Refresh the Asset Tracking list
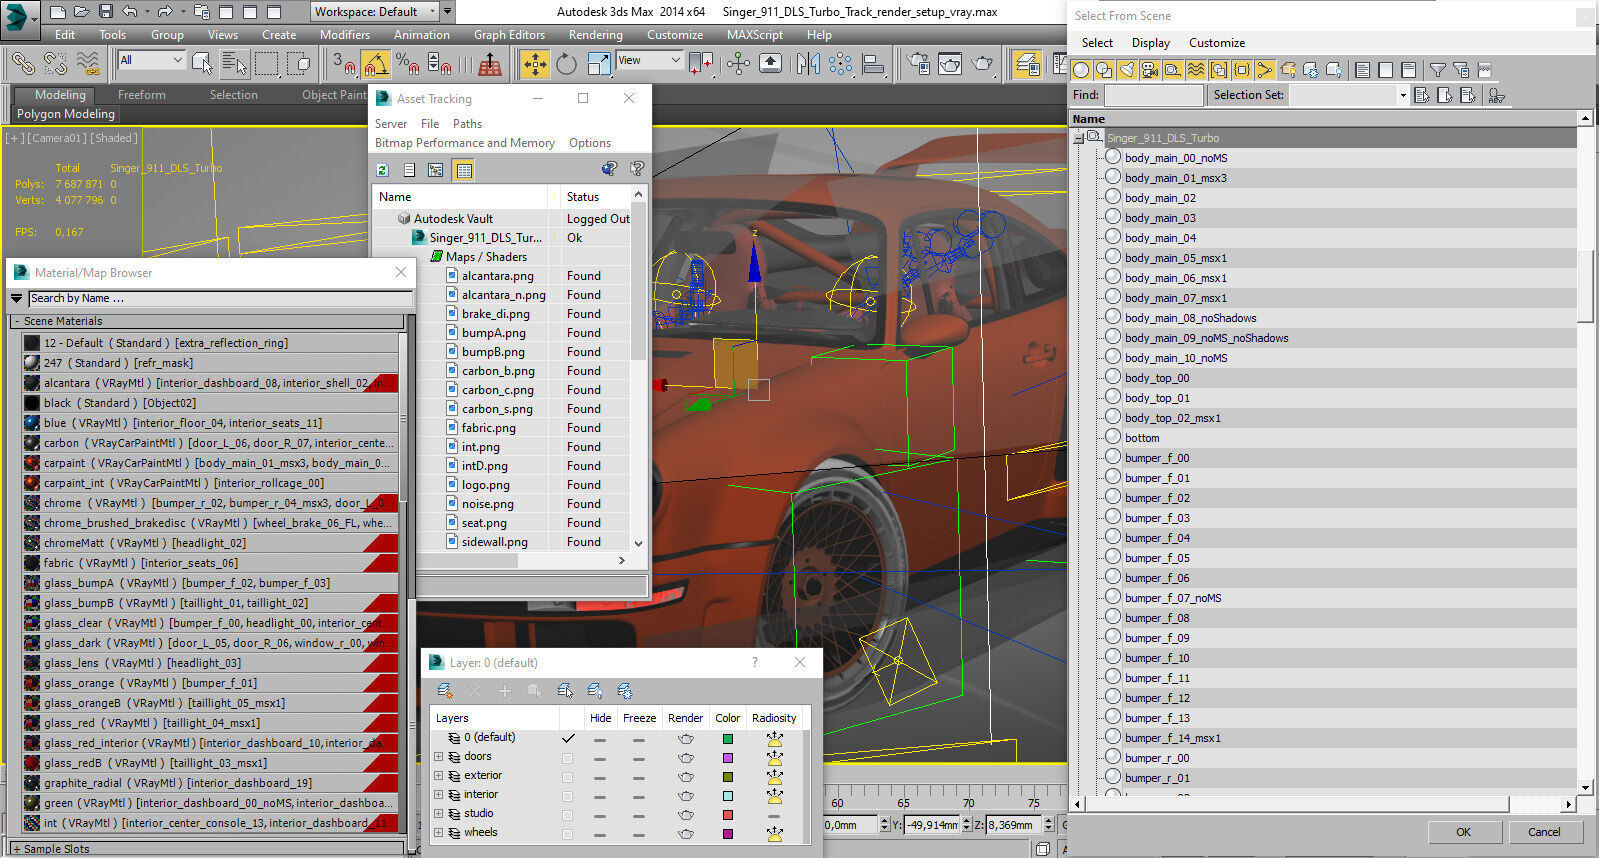The height and width of the screenshot is (858, 1599). pyautogui.click(x=383, y=170)
